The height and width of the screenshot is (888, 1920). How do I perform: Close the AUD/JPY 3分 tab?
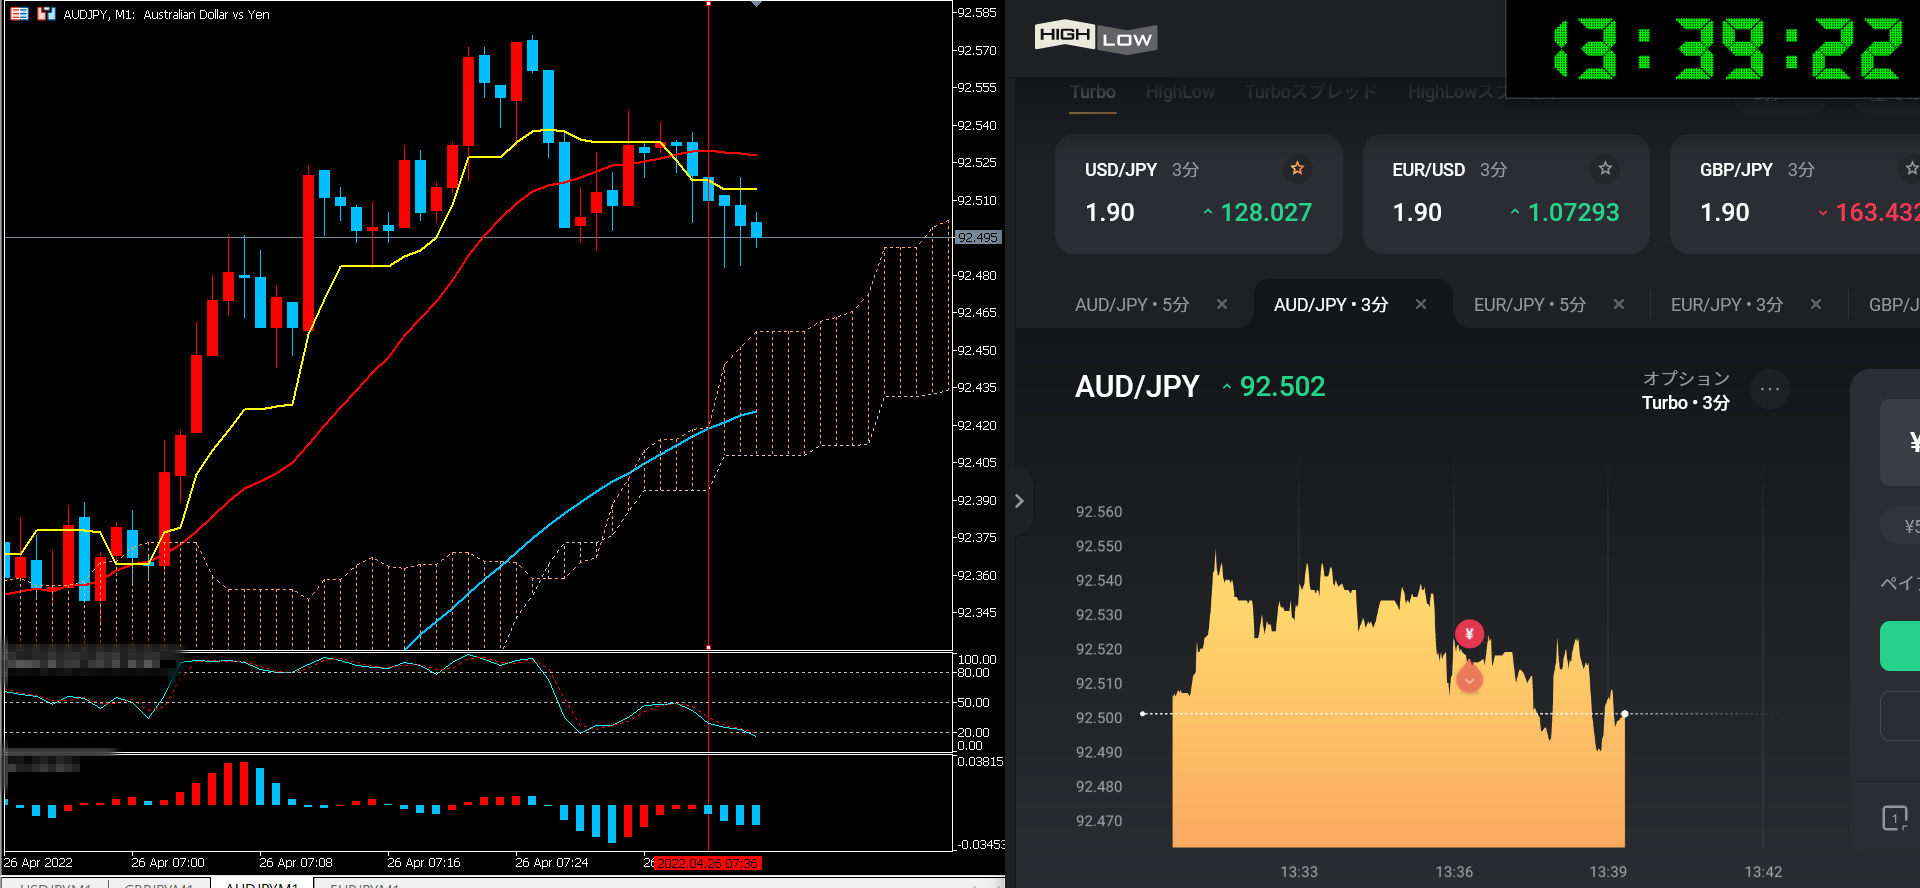pyautogui.click(x=1421, y=304)
